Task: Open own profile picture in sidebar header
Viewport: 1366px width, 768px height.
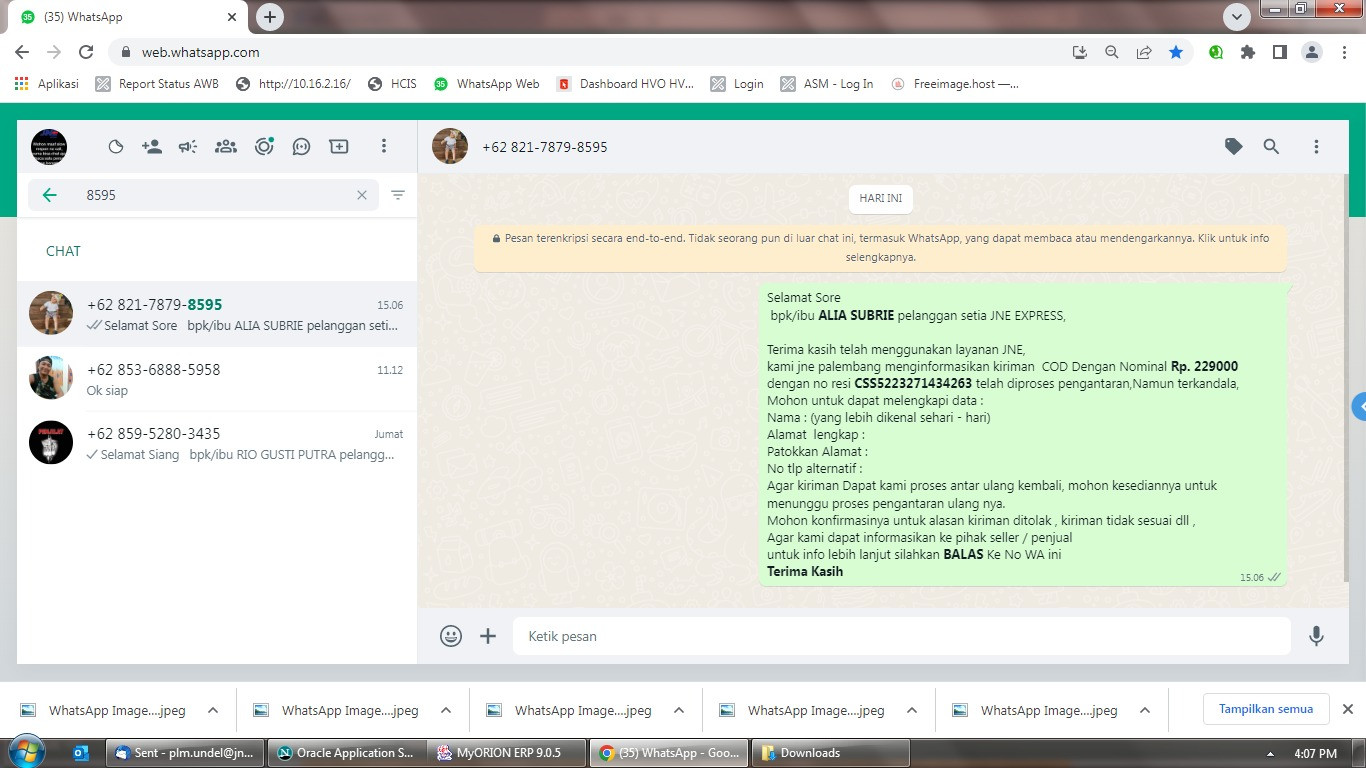Action: [x=49, y=147]
